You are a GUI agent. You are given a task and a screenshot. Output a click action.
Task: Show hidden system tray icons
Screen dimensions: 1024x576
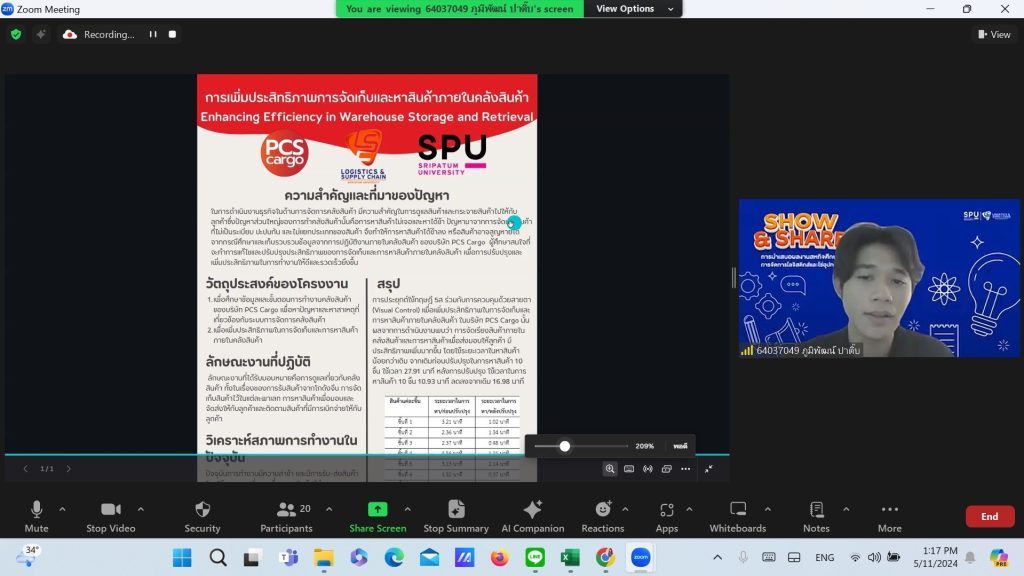[x=717, y=558]
